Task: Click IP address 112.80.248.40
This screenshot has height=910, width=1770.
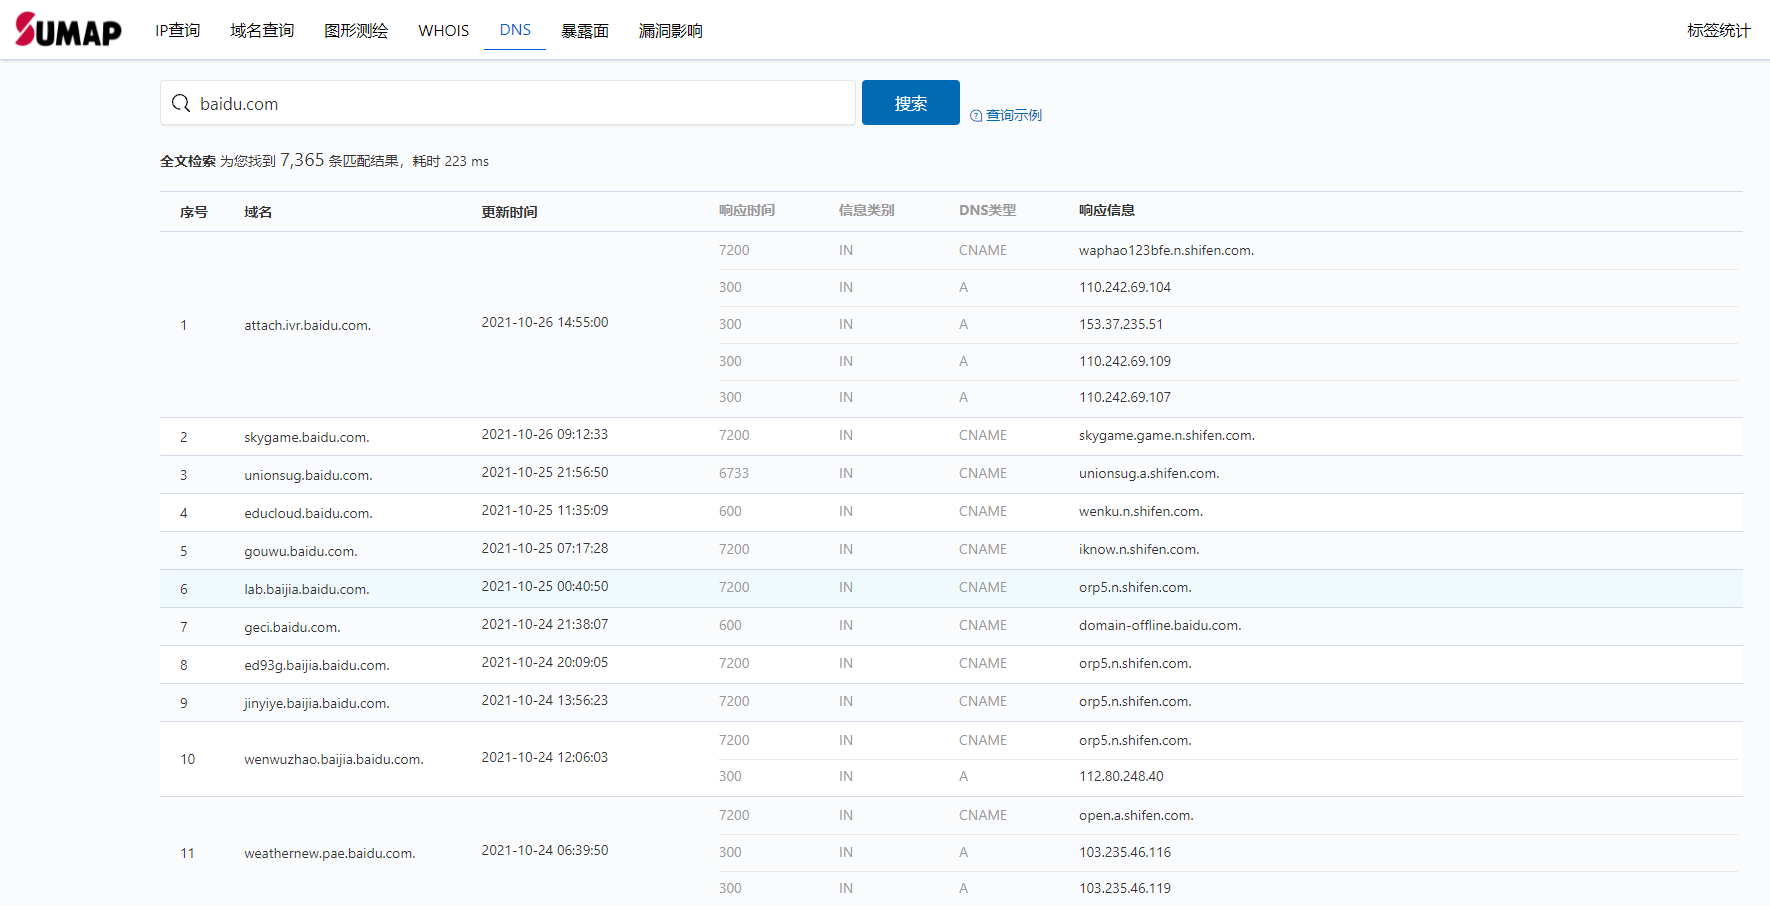Action: click(x=1121, y=777)
